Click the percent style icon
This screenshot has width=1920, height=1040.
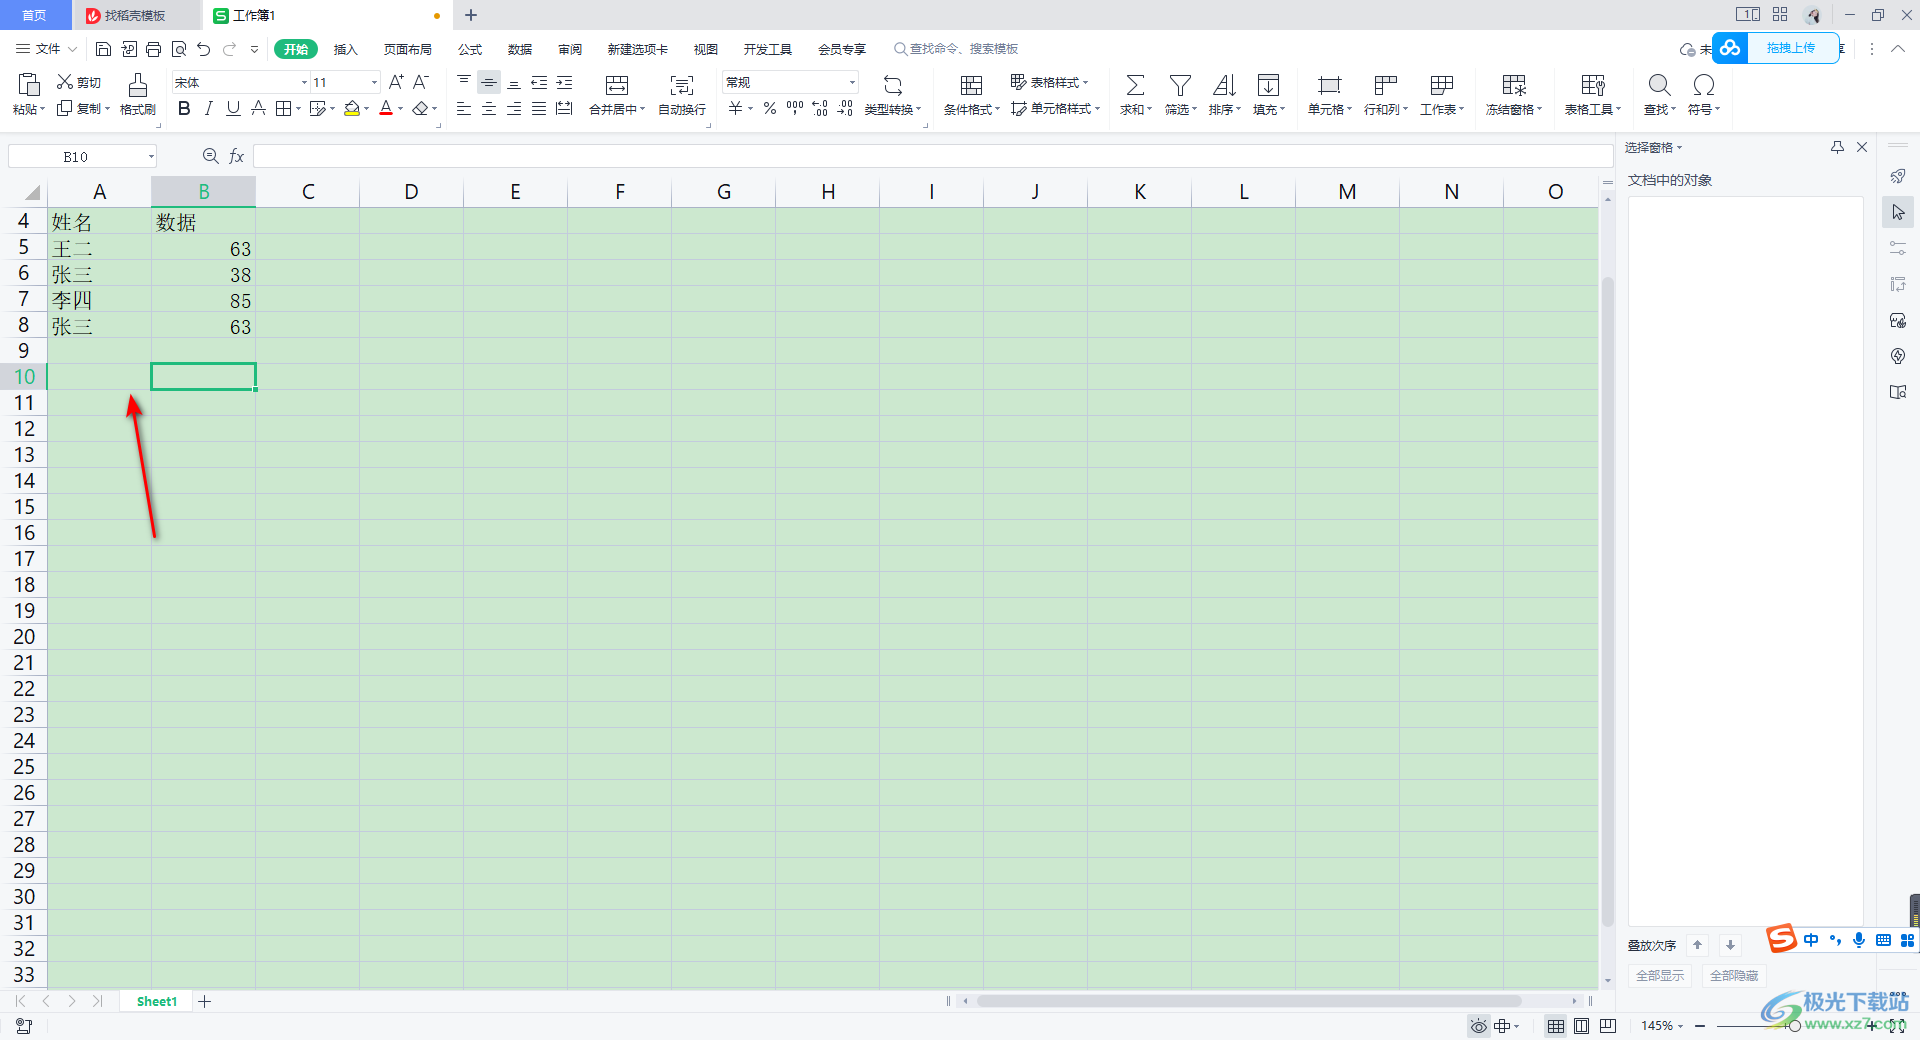point(770,109)
